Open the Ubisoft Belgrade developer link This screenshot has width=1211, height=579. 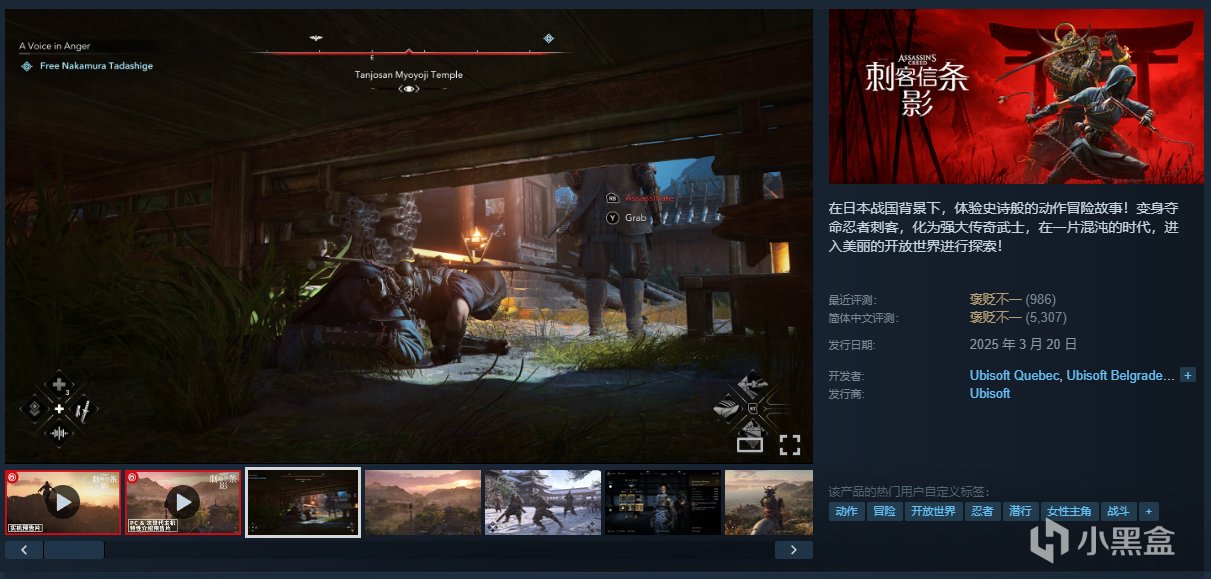[x=1121, y=375]
